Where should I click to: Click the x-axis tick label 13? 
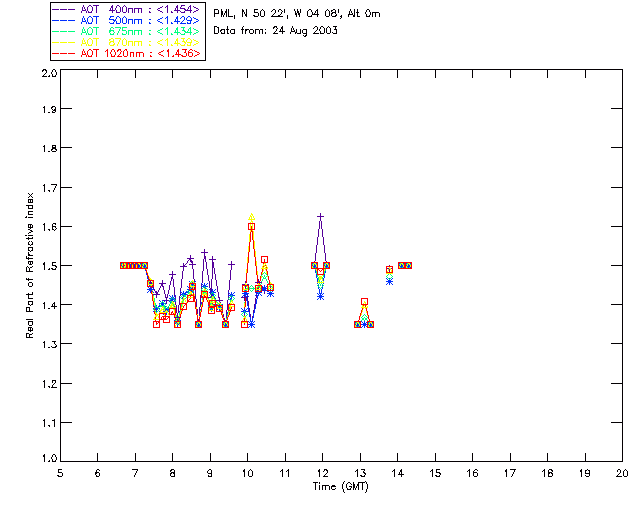(x=360, y=473)
